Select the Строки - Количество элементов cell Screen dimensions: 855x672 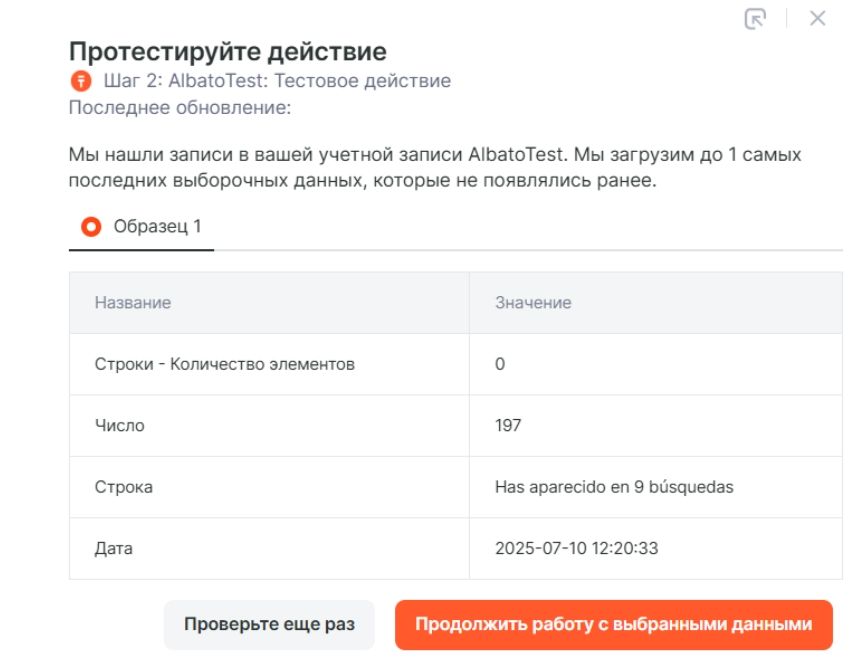coord(225,364)
